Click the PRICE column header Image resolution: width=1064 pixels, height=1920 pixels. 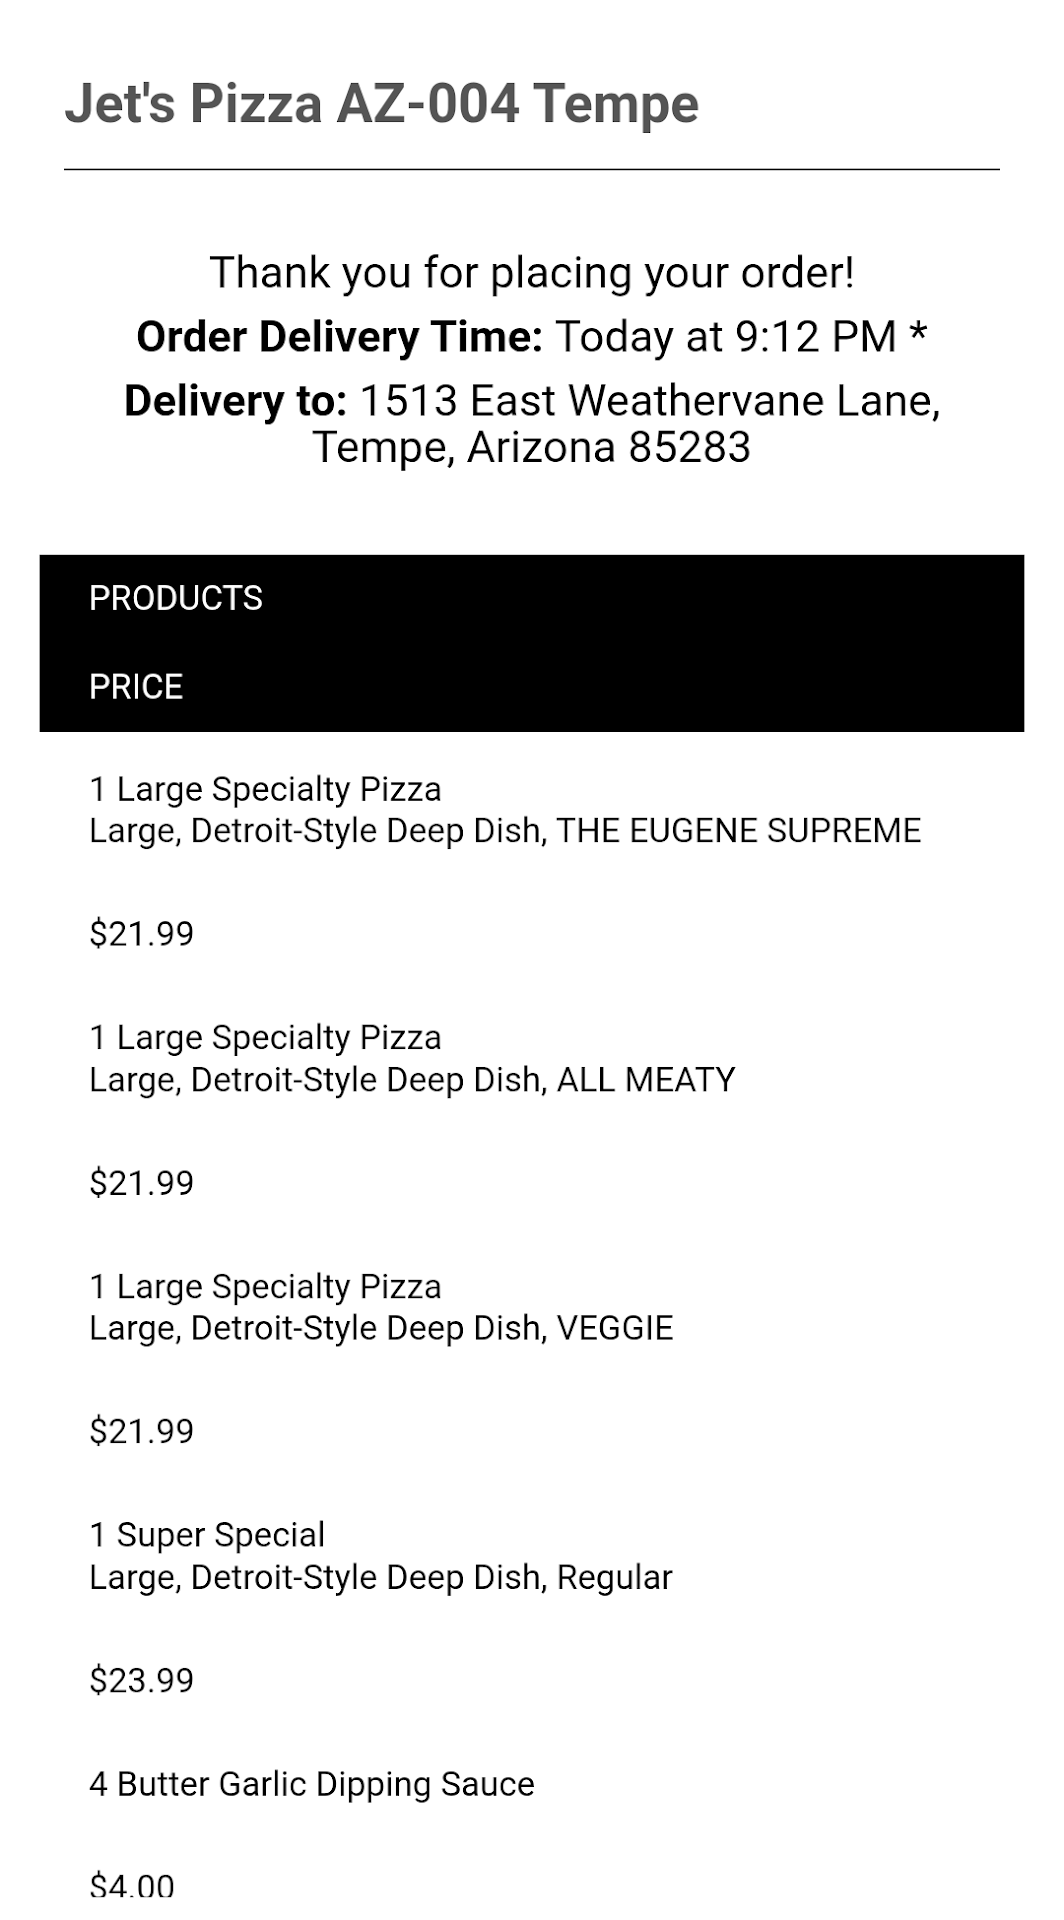click(136, 687)
